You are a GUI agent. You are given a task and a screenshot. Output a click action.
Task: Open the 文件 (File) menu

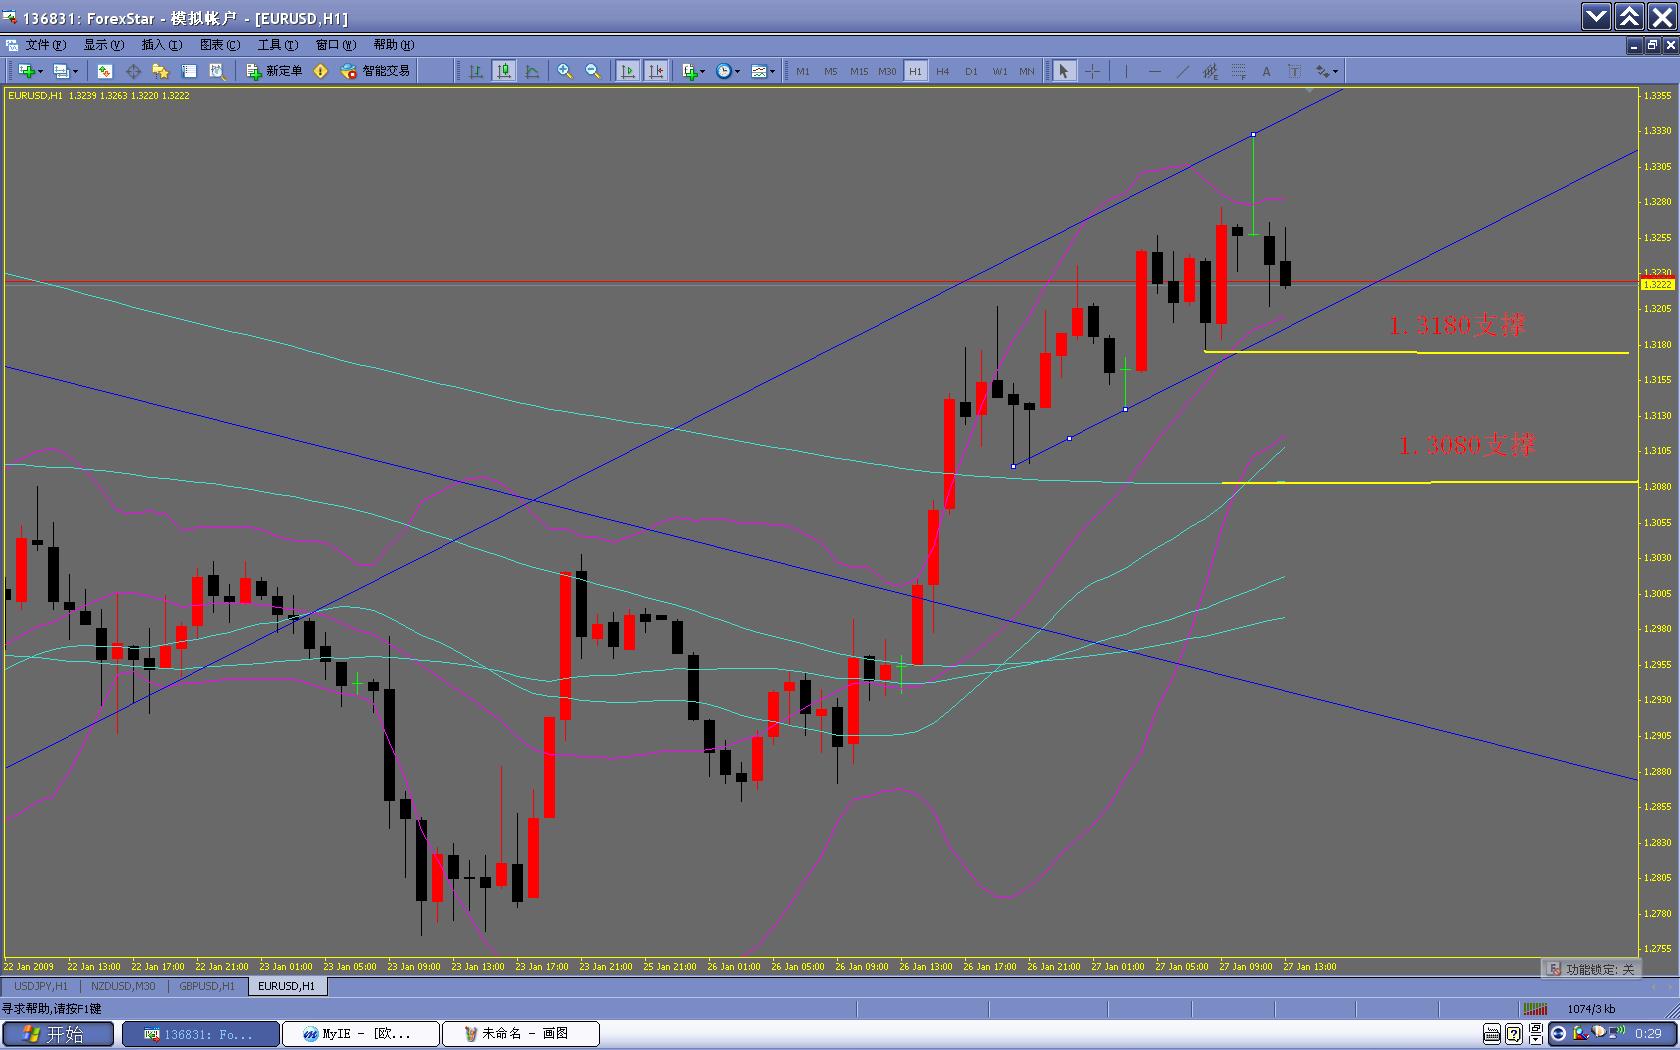45,45
